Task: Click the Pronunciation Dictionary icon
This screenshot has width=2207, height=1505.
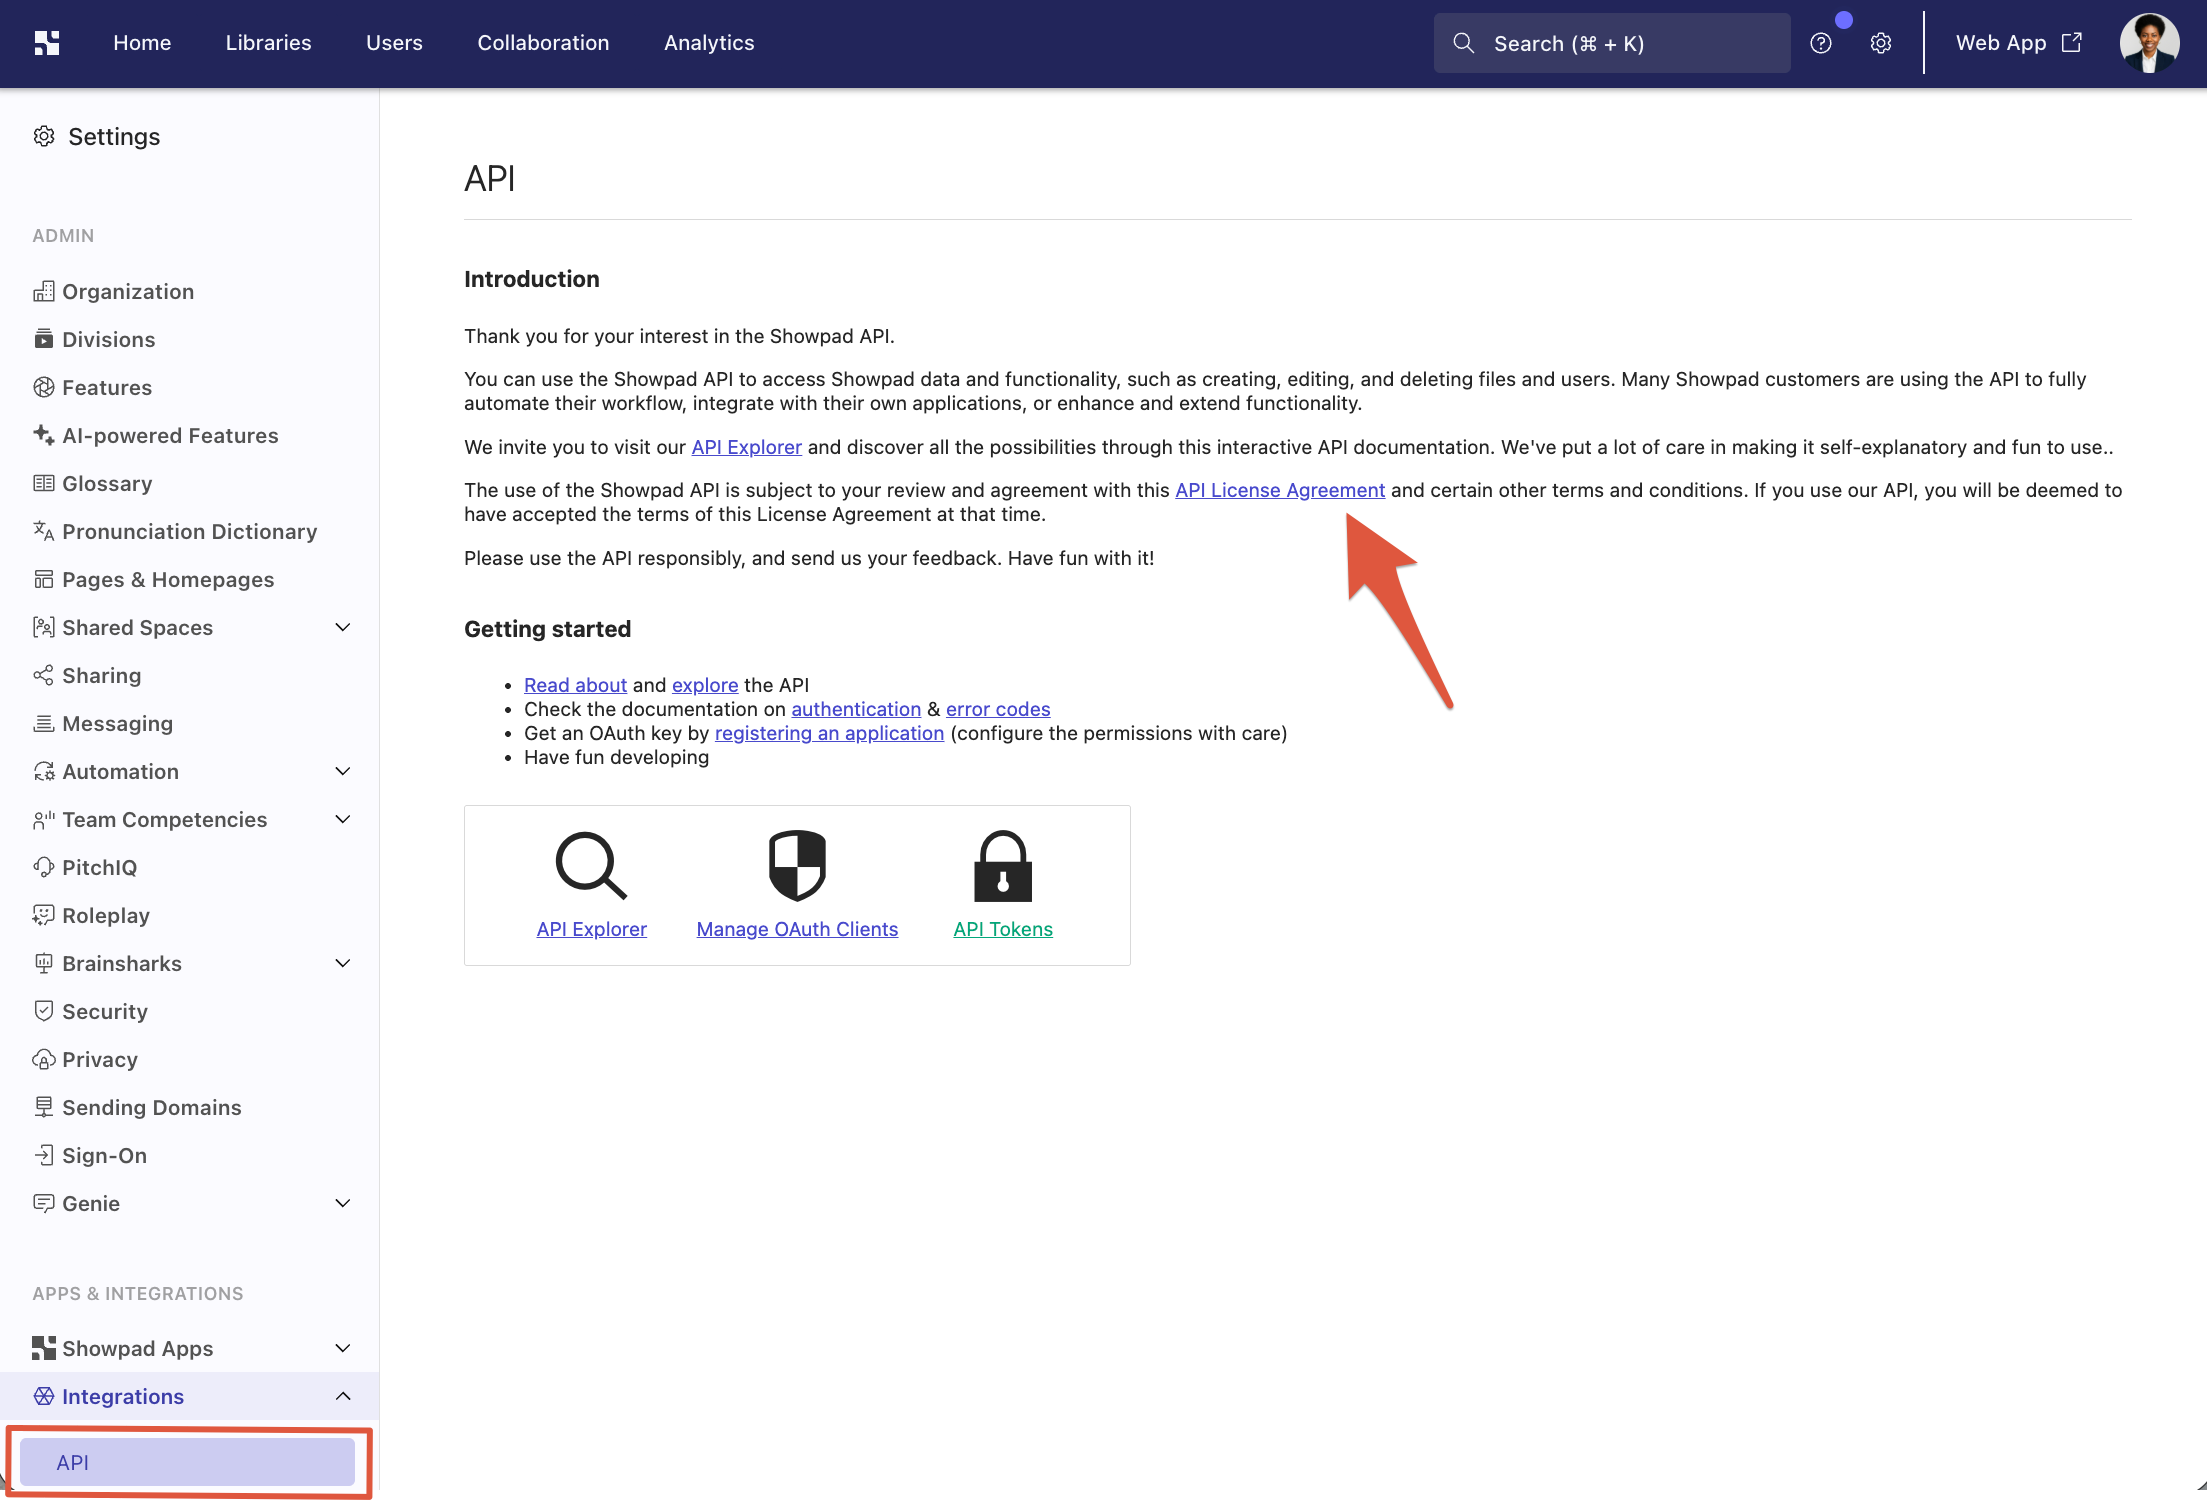Action: [x=43, y=531]
